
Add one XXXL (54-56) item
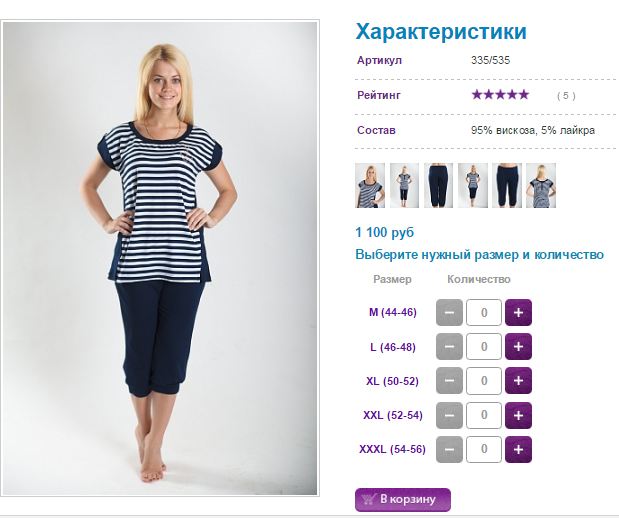coord(518,449)
